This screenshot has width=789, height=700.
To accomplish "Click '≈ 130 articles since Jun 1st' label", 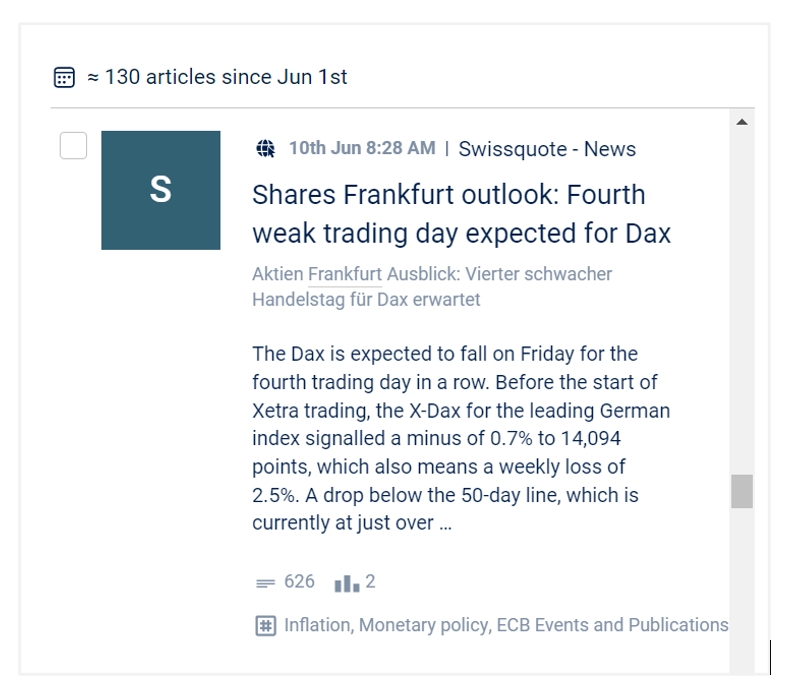I will point(217,77).
